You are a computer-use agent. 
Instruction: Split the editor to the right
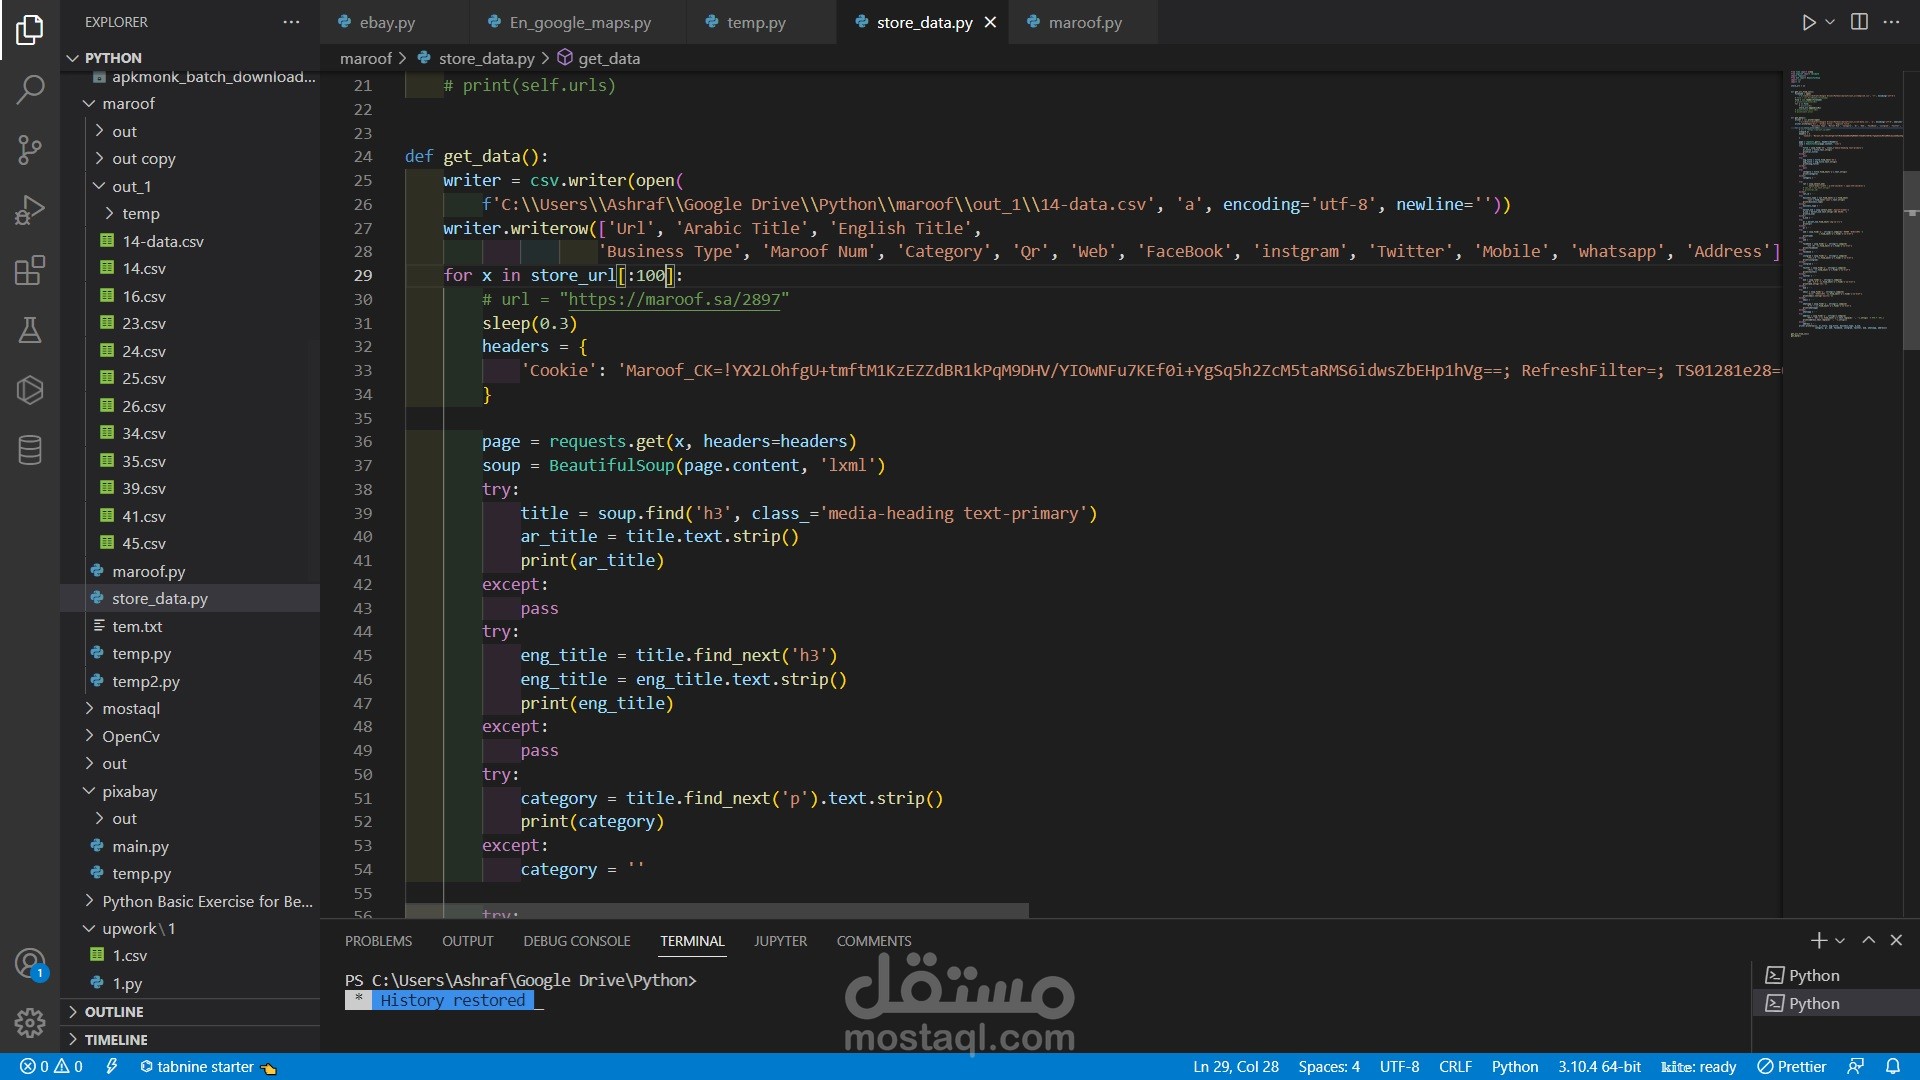(1859, 22)
